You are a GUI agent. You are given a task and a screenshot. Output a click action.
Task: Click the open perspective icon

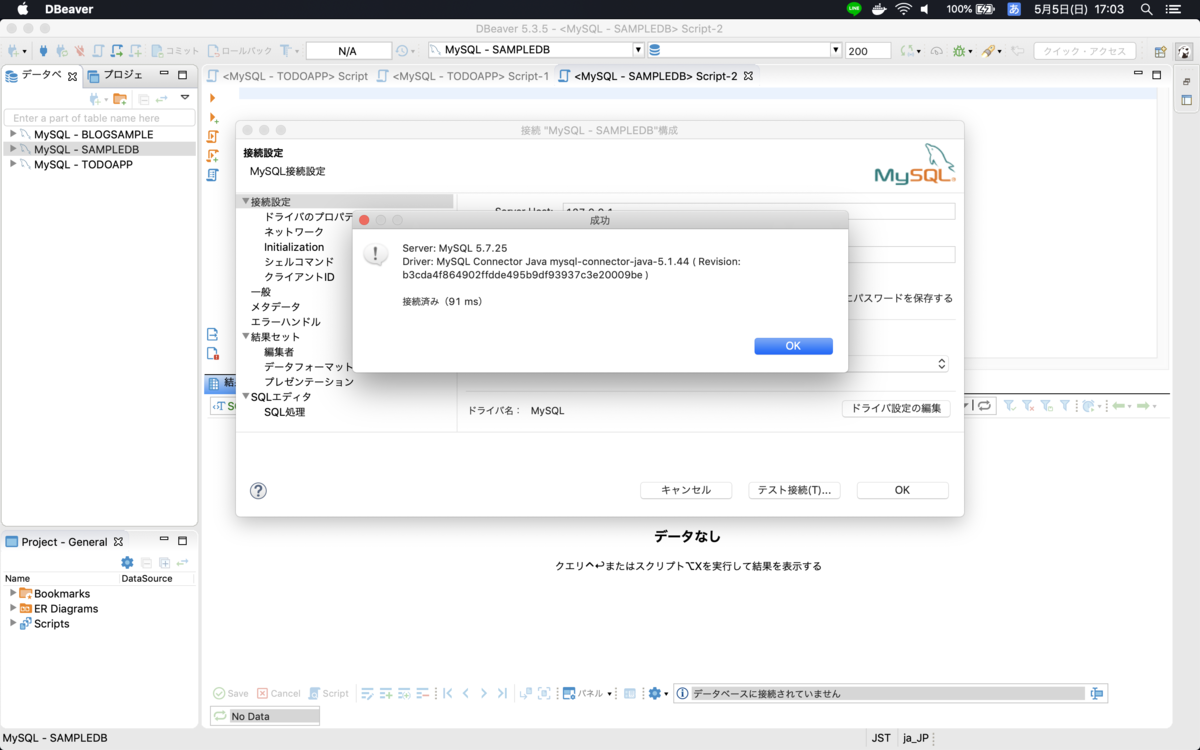[1160, 51]
